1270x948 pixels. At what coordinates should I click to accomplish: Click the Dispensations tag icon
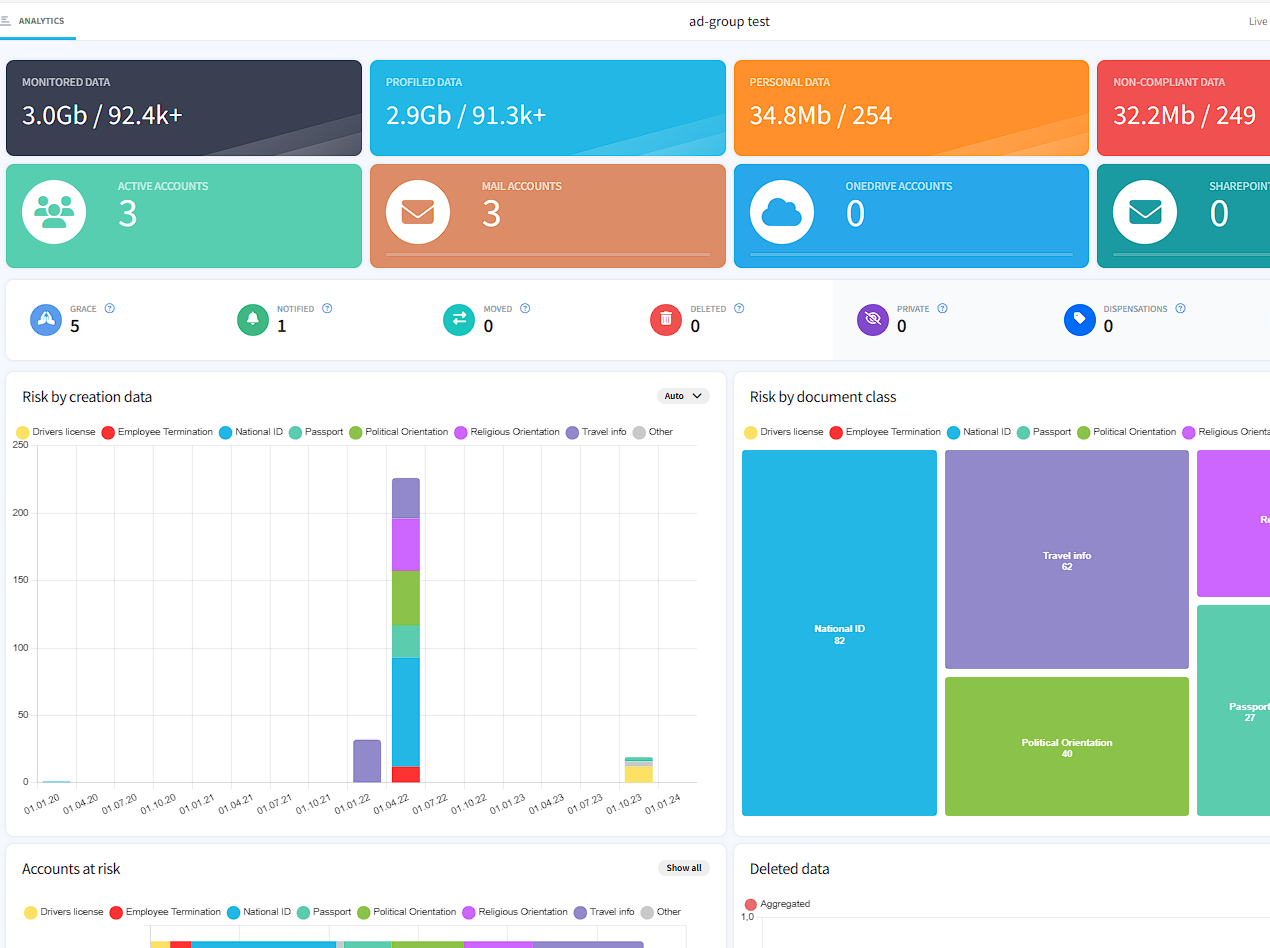(1080, 320)
